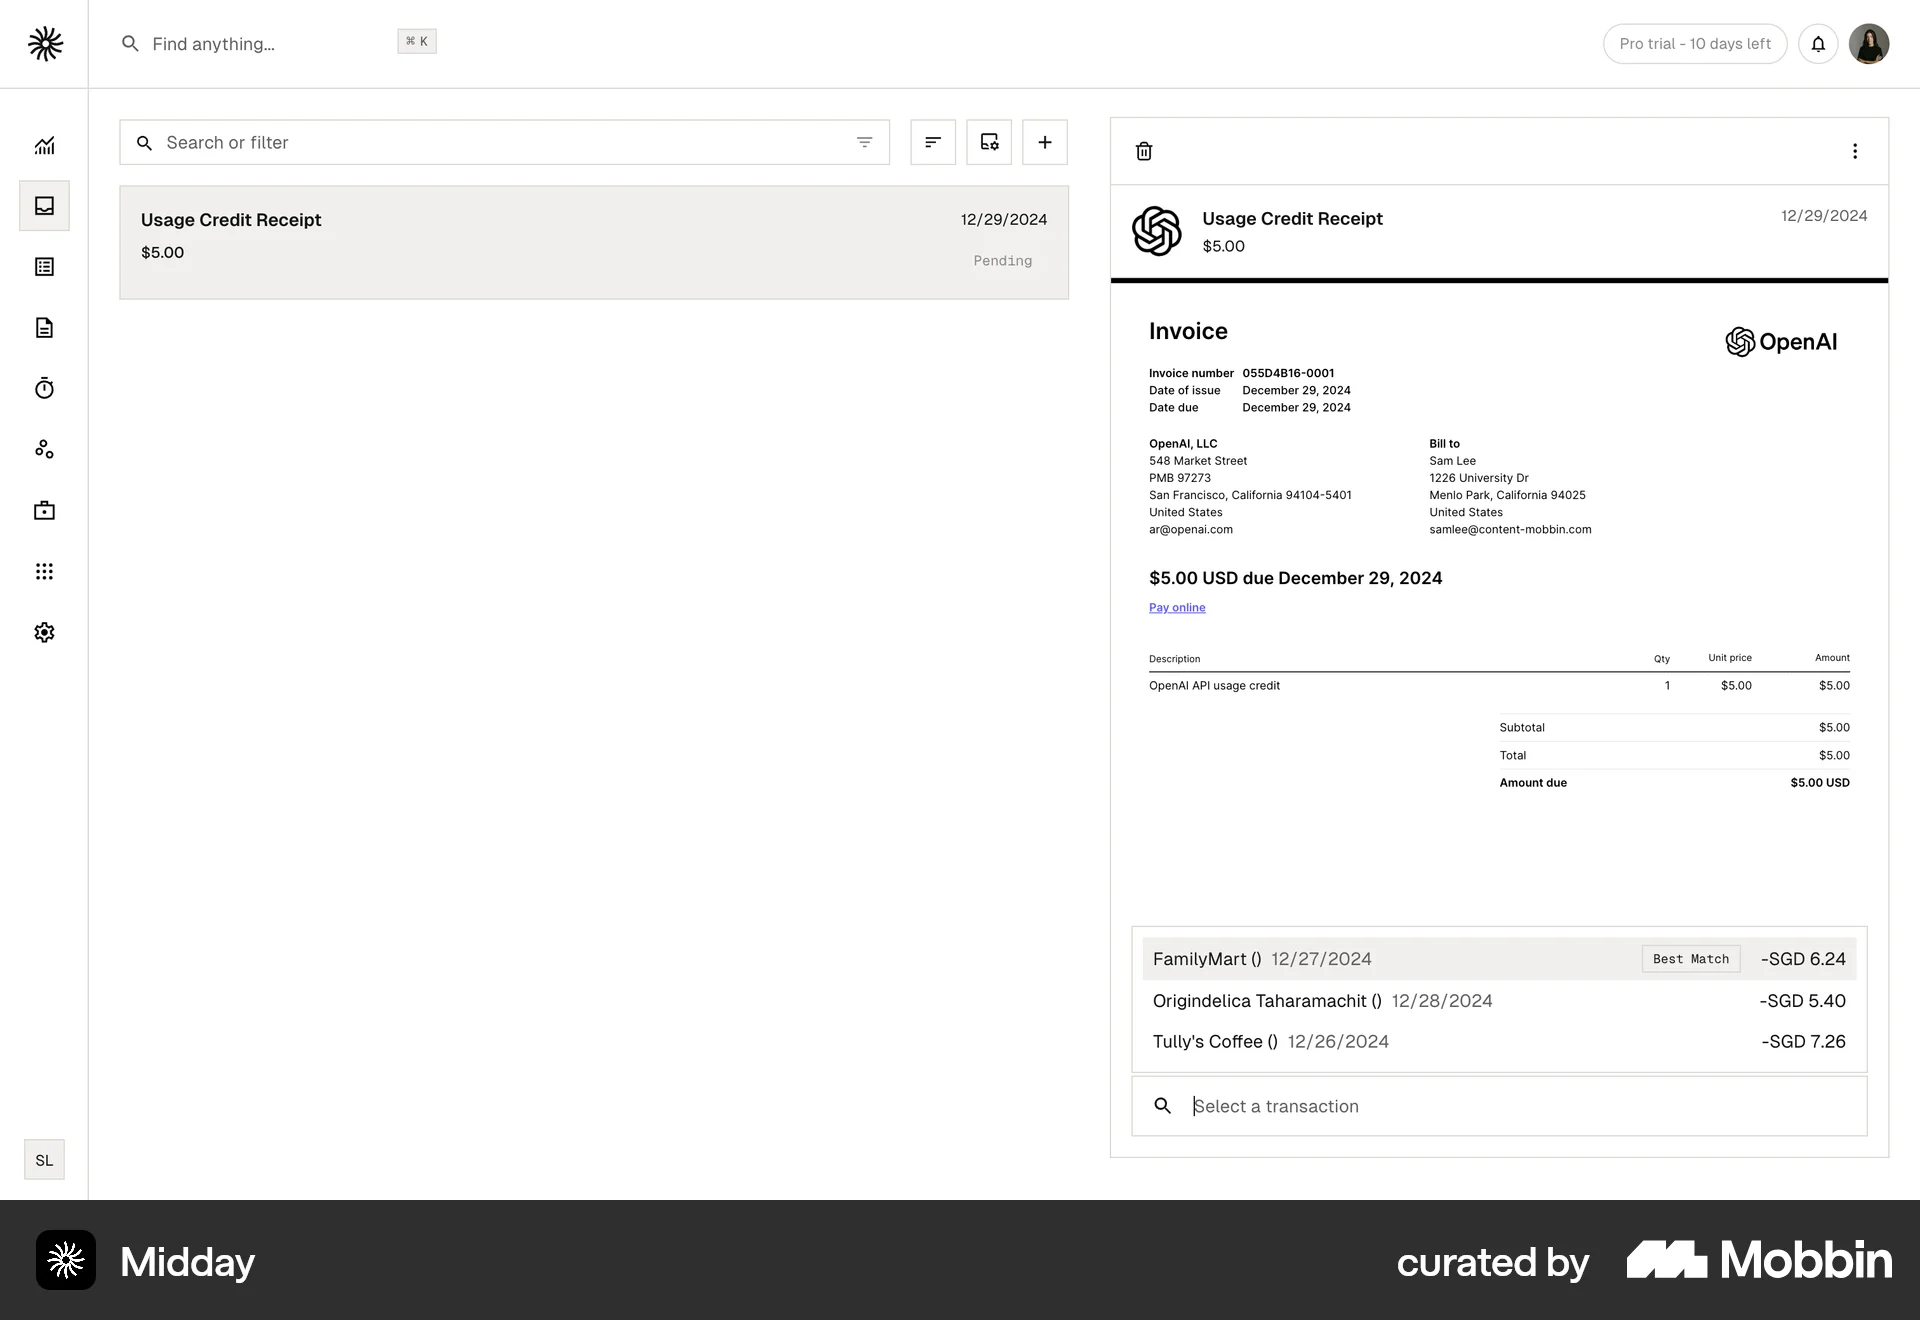This screenshot has height=1320, width=1920.
Task: Open the sort options
Action: click(932, 142)
